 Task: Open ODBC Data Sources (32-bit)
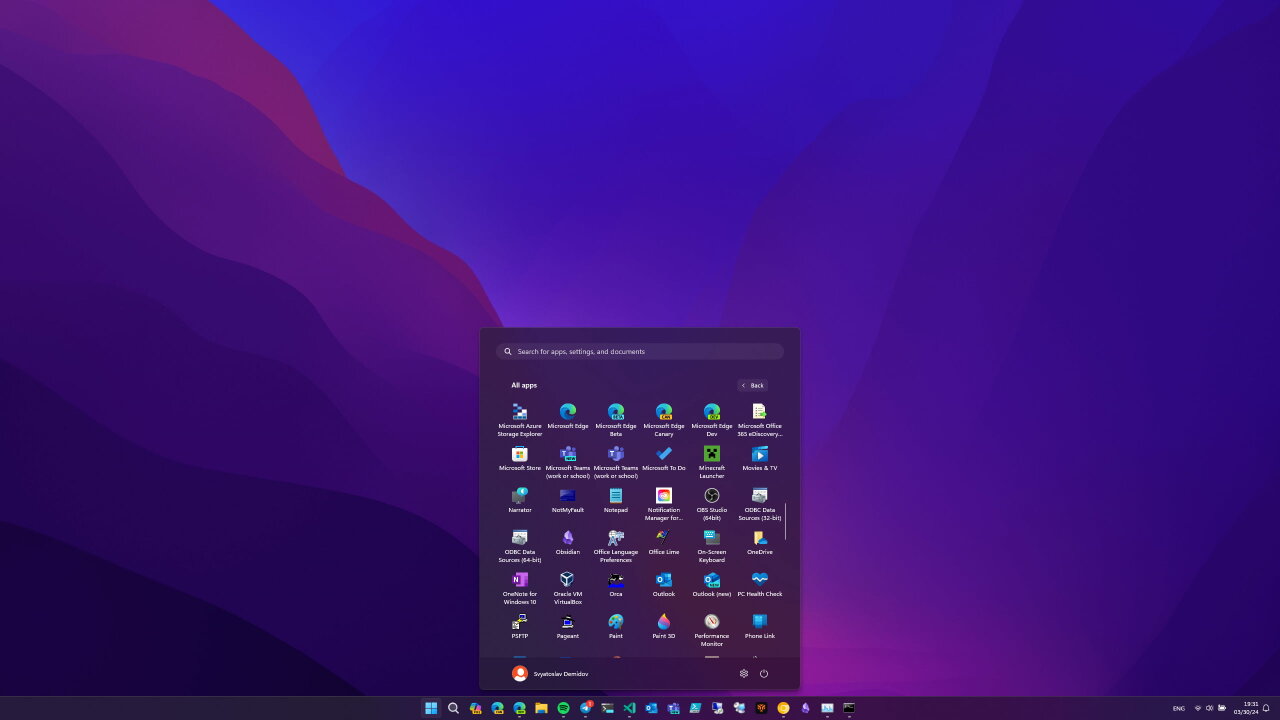click(x=760, y=504)
